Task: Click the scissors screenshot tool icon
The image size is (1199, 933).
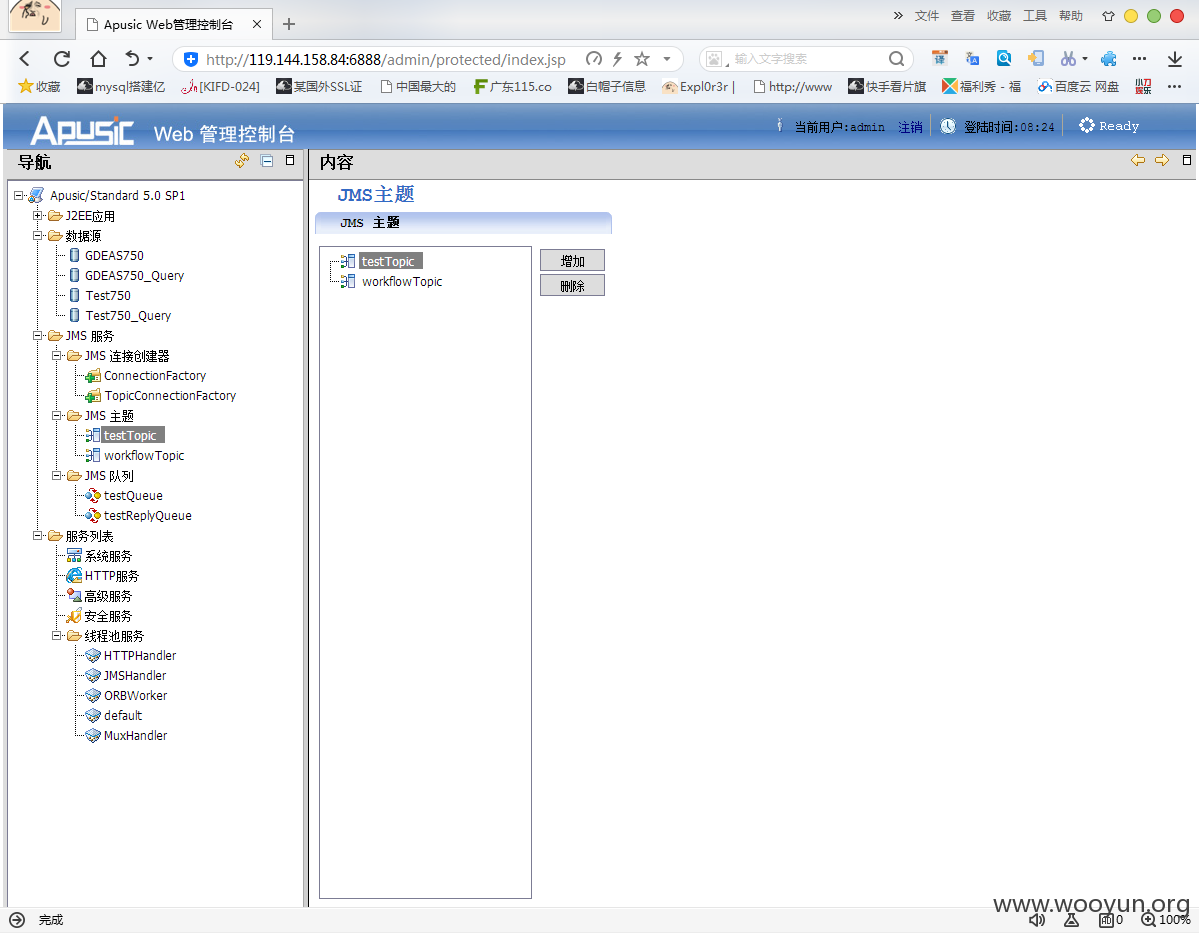Action: [1068, 59]
